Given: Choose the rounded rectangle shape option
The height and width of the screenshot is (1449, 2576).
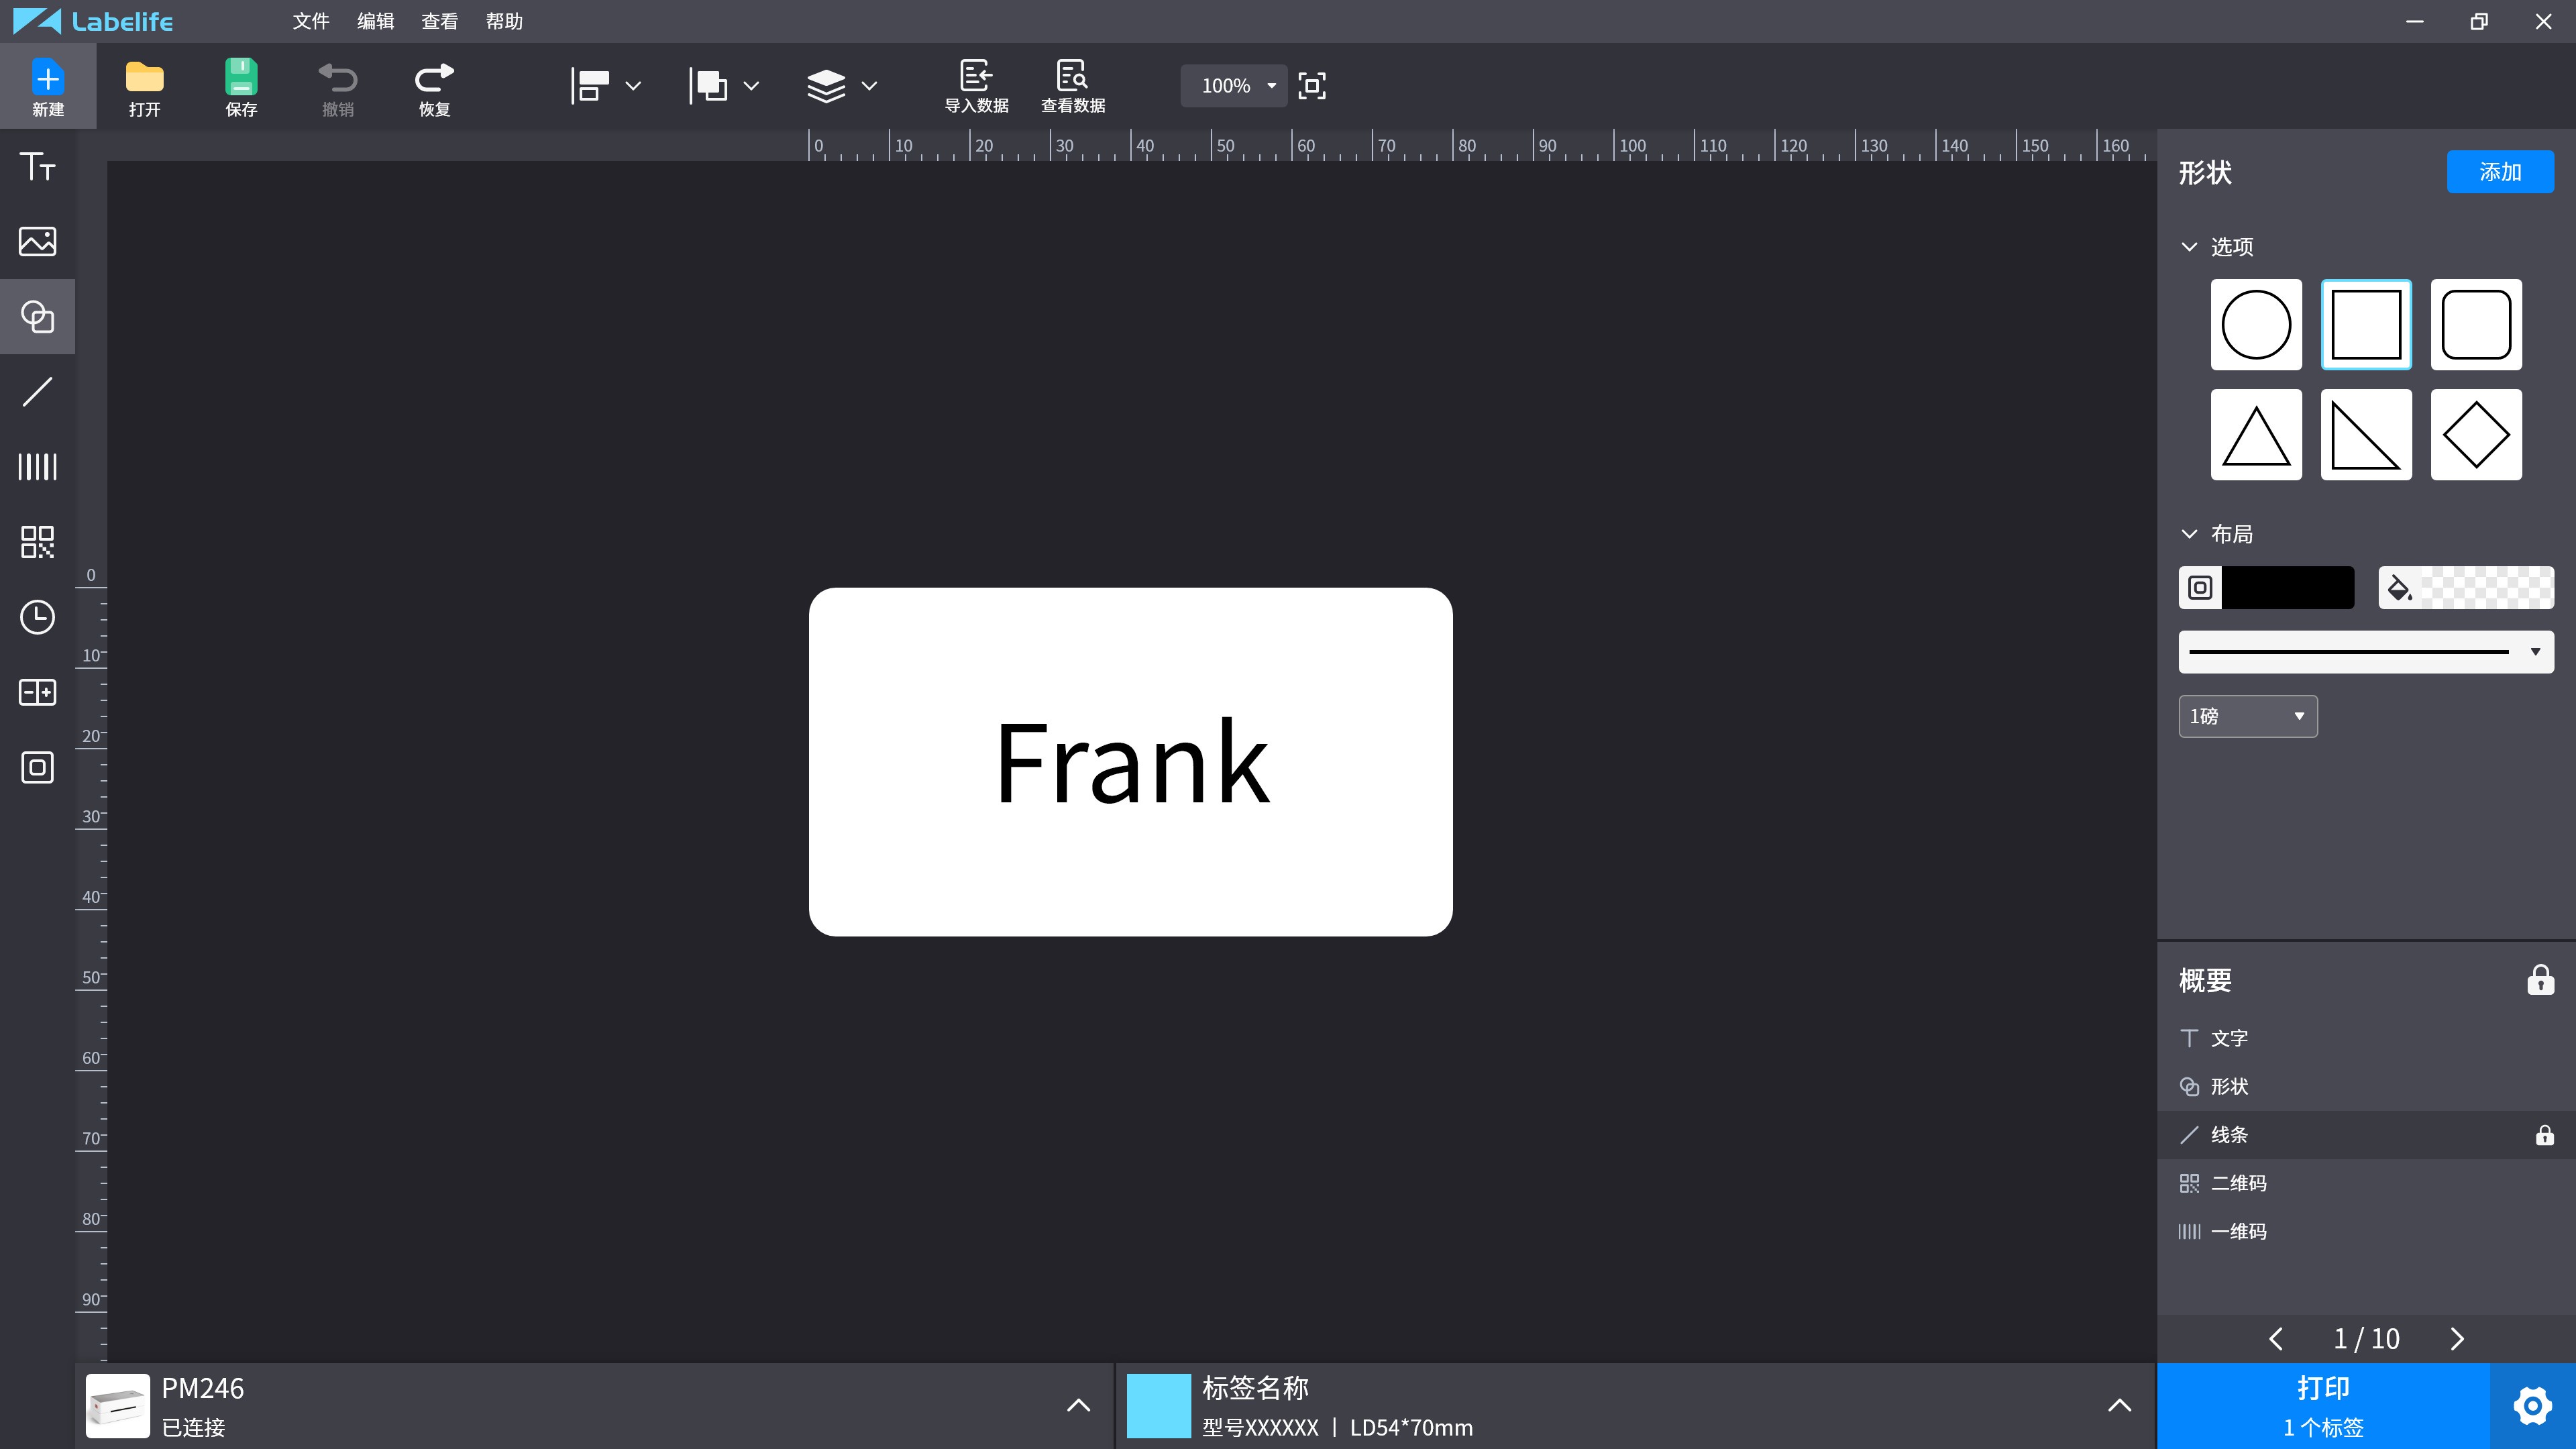Looking at the screenshot, I should coord(2476,324).
